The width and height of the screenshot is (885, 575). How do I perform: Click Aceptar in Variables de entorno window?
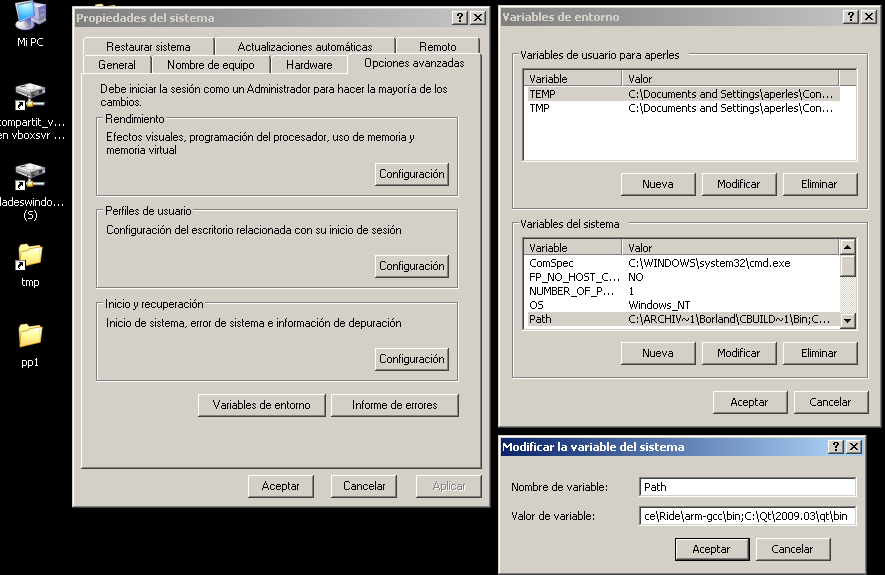click(x=750, y=402)
